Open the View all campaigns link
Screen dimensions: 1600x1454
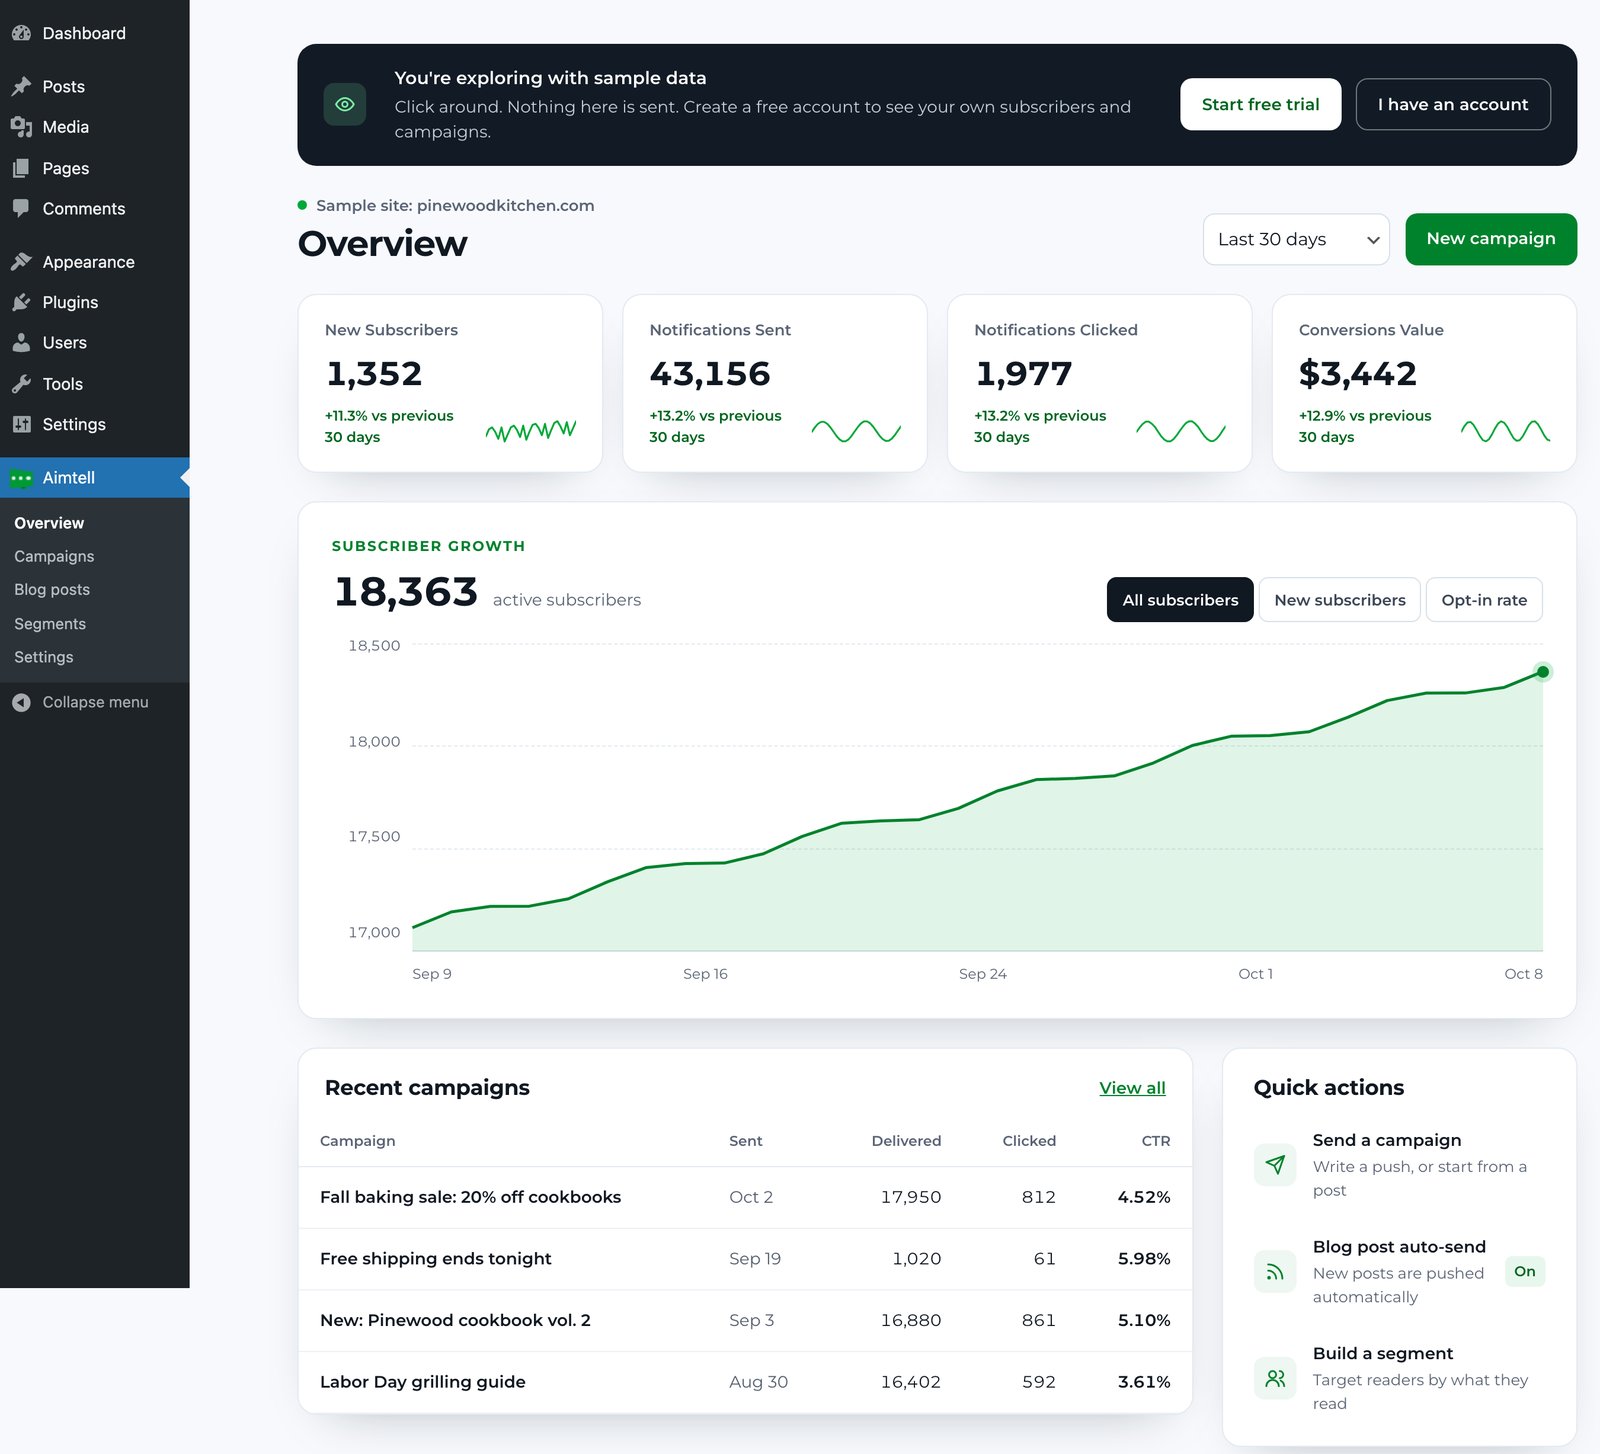pyautogui.click(x=1132, y=1088)
